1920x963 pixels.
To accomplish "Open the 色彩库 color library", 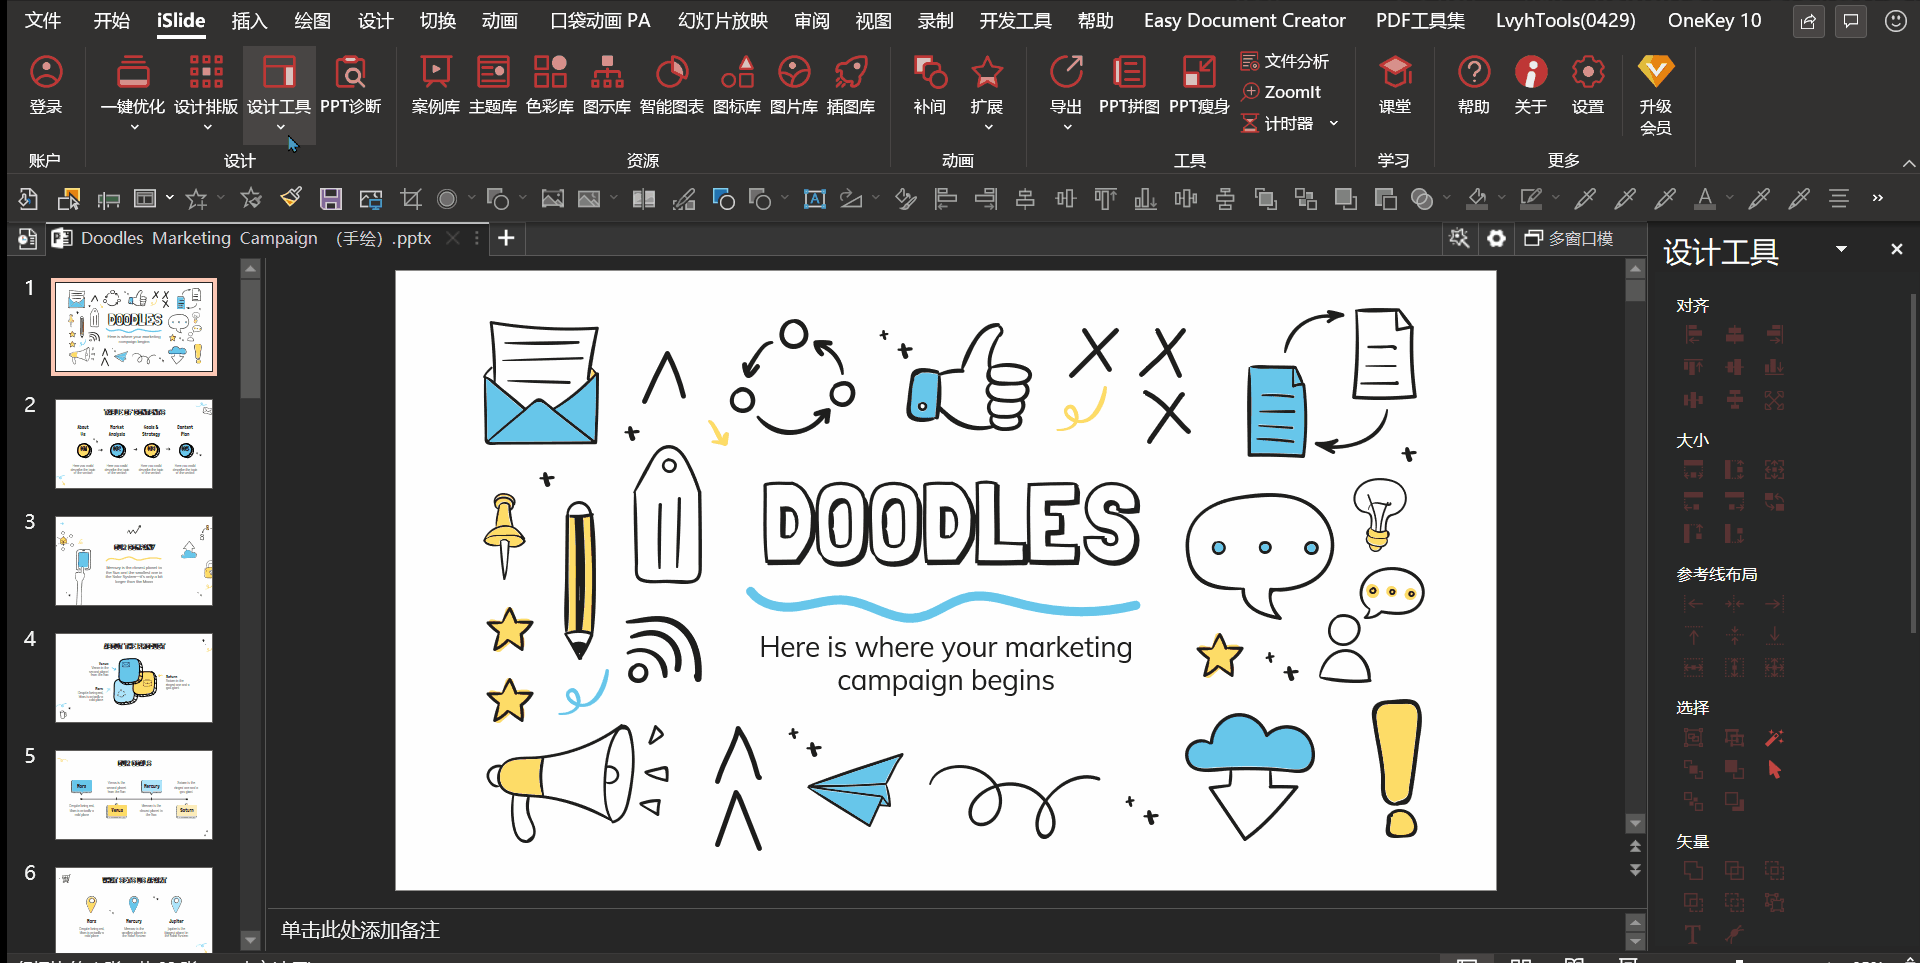I will 549,85.
